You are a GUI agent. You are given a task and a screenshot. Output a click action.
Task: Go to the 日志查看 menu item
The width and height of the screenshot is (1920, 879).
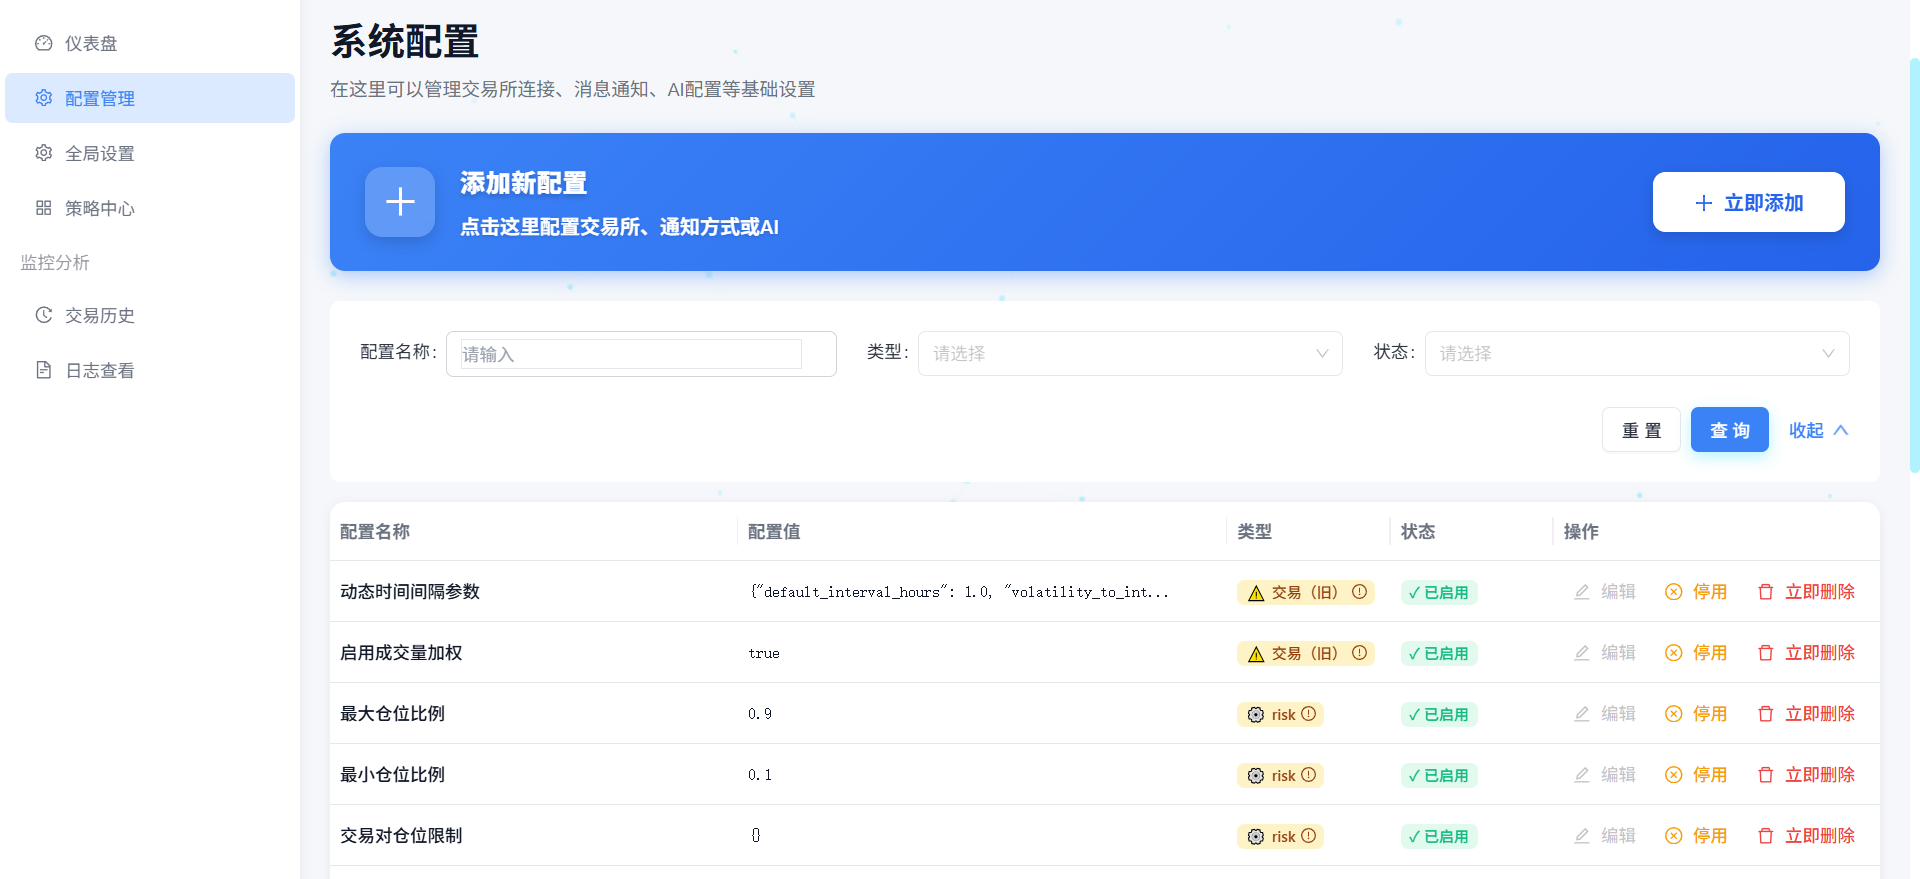(x=99, y=370)
